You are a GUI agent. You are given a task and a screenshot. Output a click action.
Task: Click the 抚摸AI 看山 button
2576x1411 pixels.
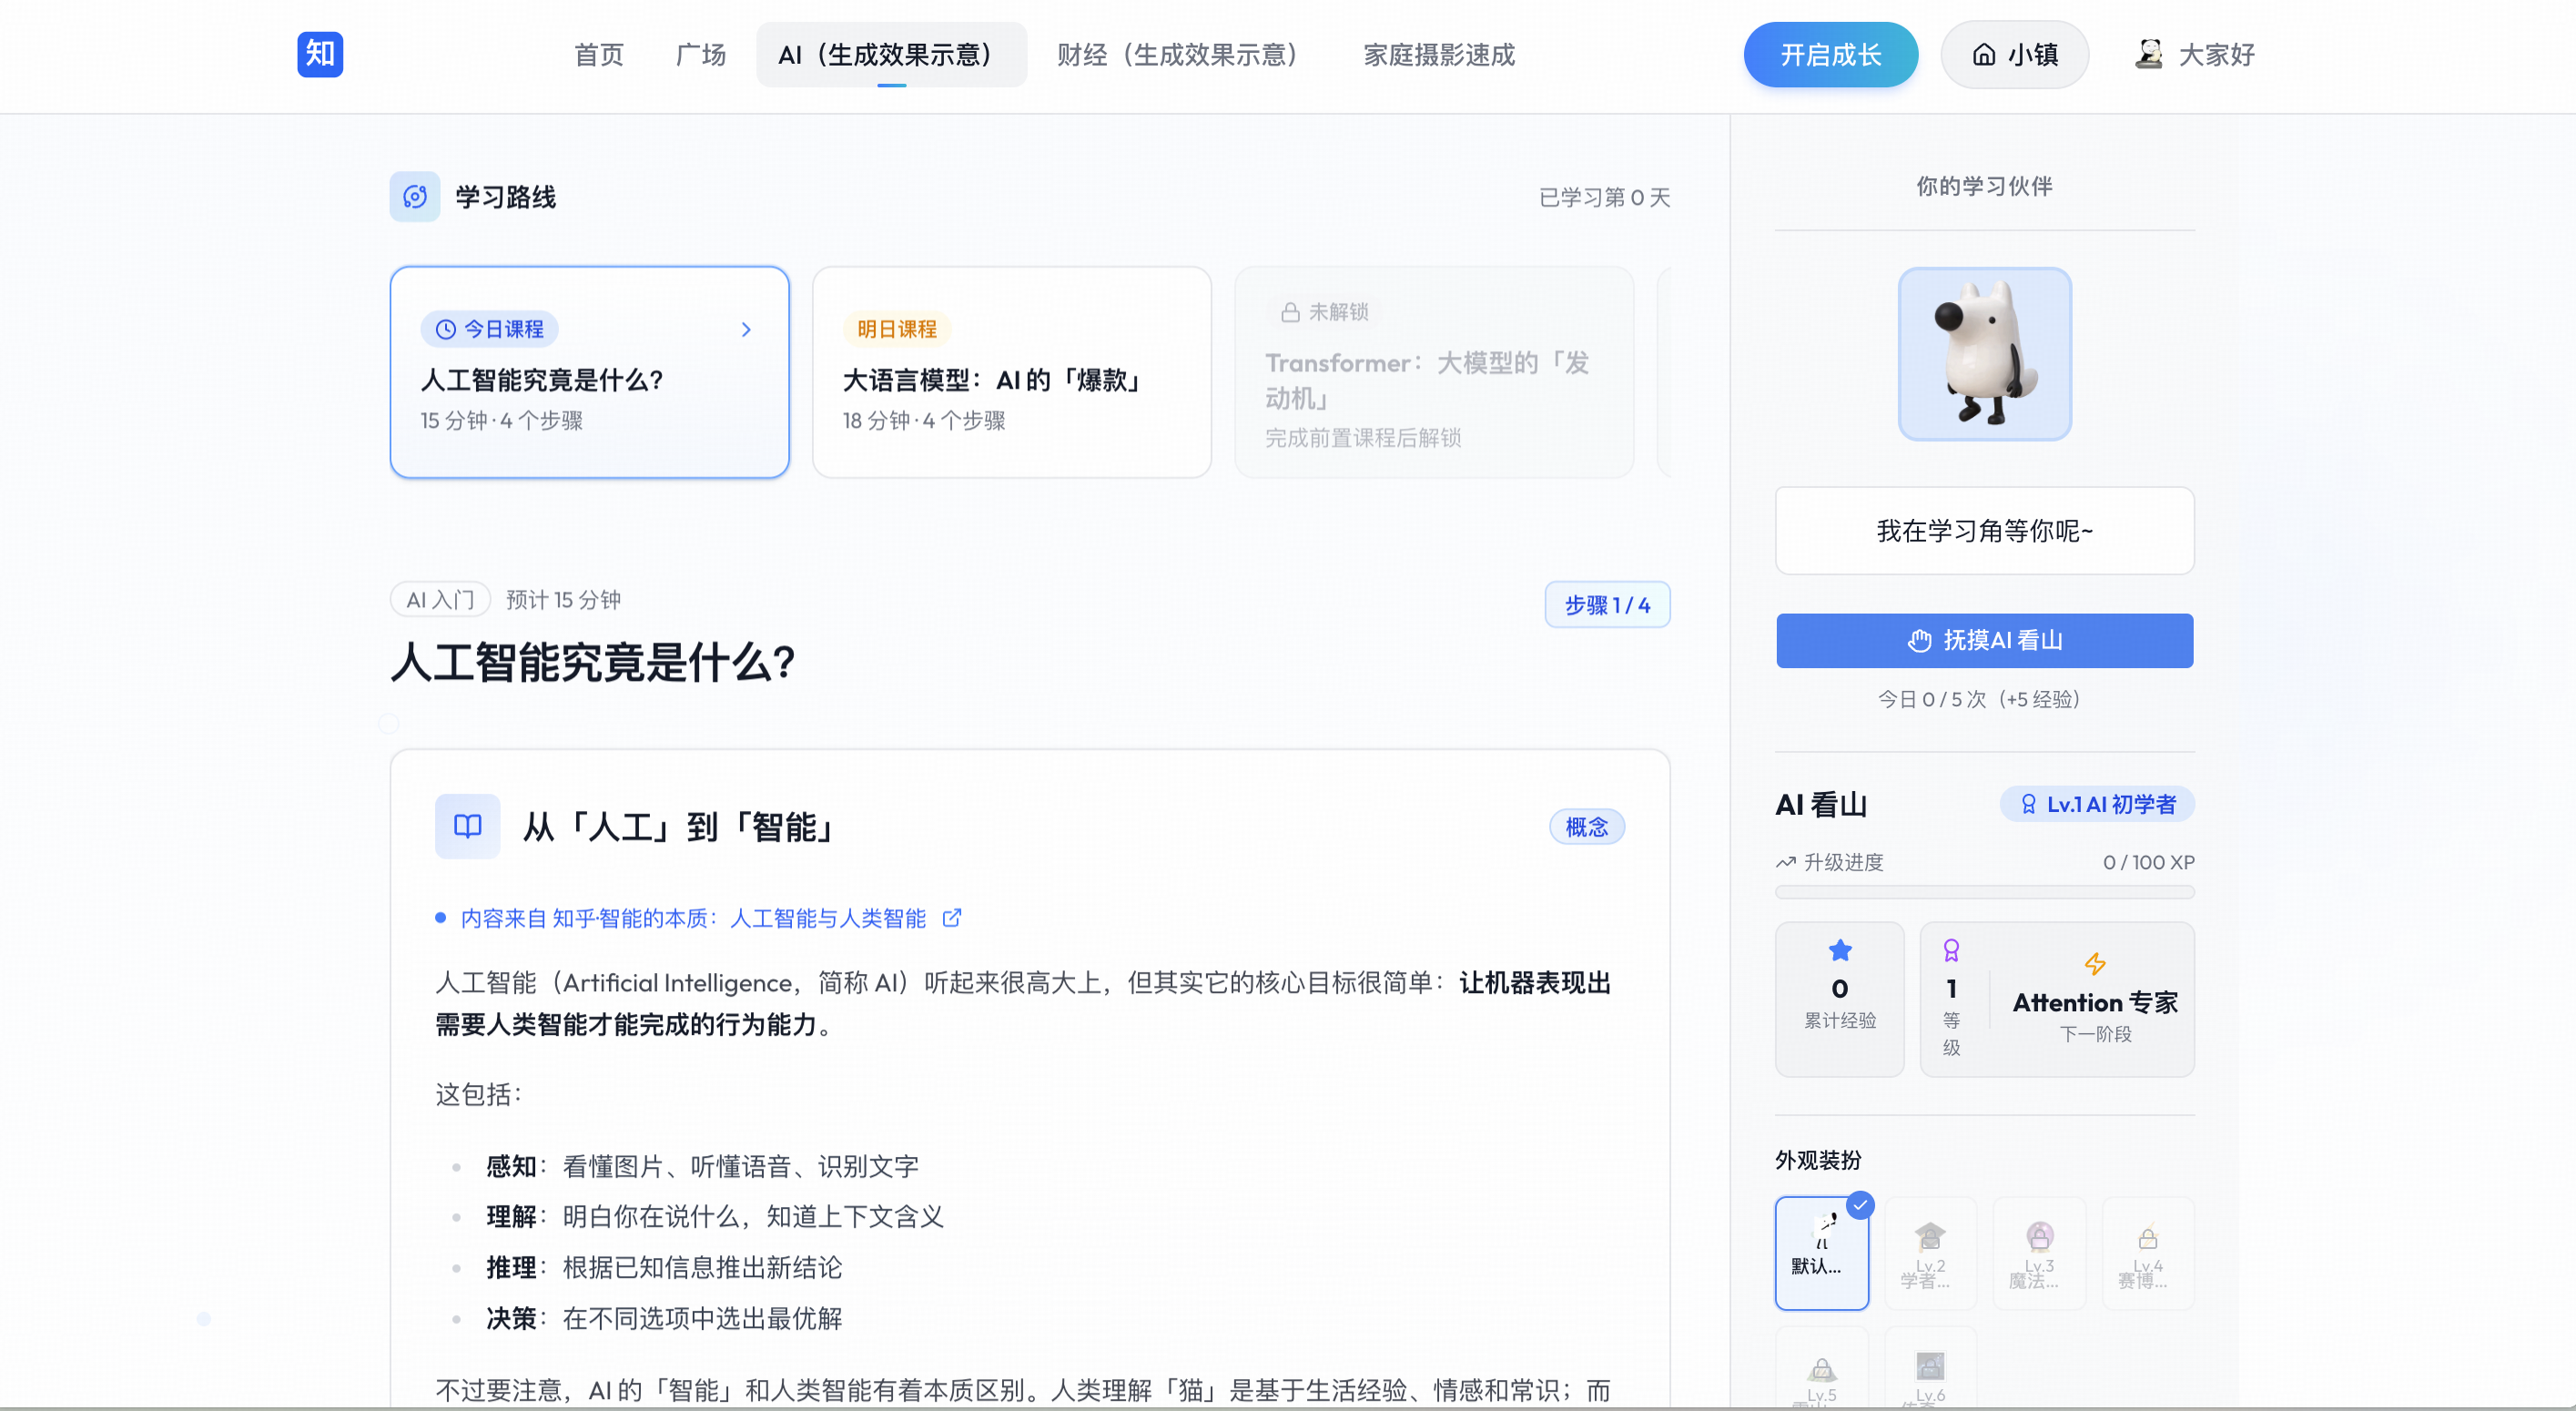click(1985, 641)
